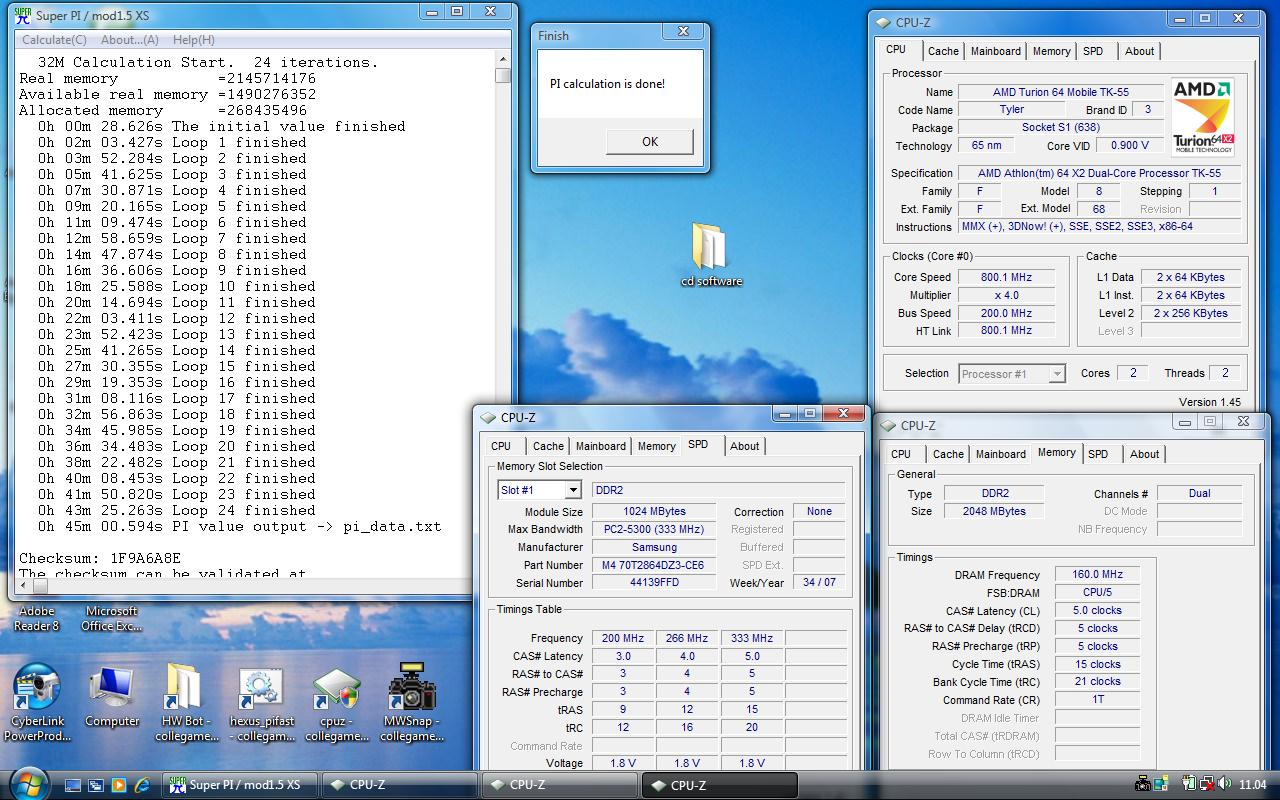Click the Super PI scrollbar up arrow

tap(503, 60)
